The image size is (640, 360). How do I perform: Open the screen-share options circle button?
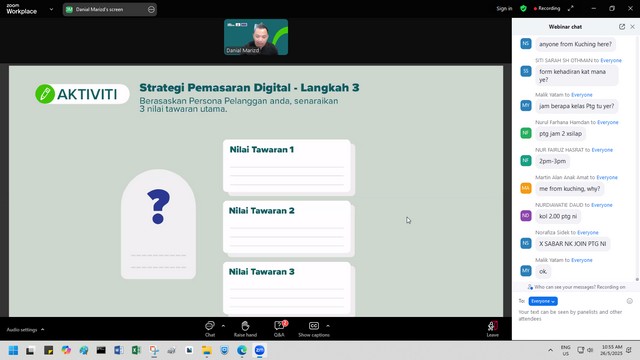(x=151, y=9)
